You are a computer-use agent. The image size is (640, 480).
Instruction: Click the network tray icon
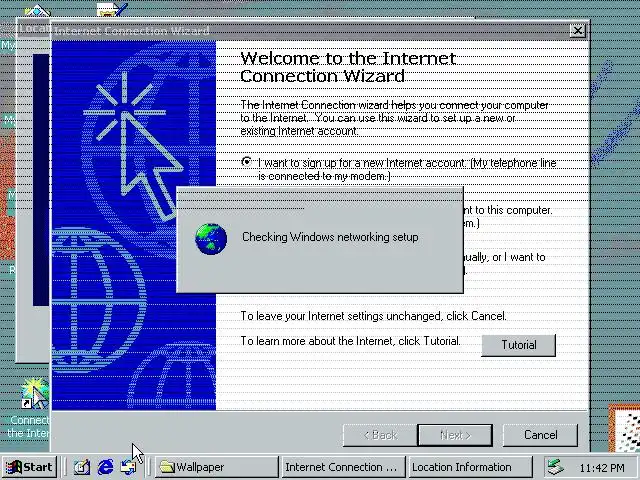click(x=556, y=467)
